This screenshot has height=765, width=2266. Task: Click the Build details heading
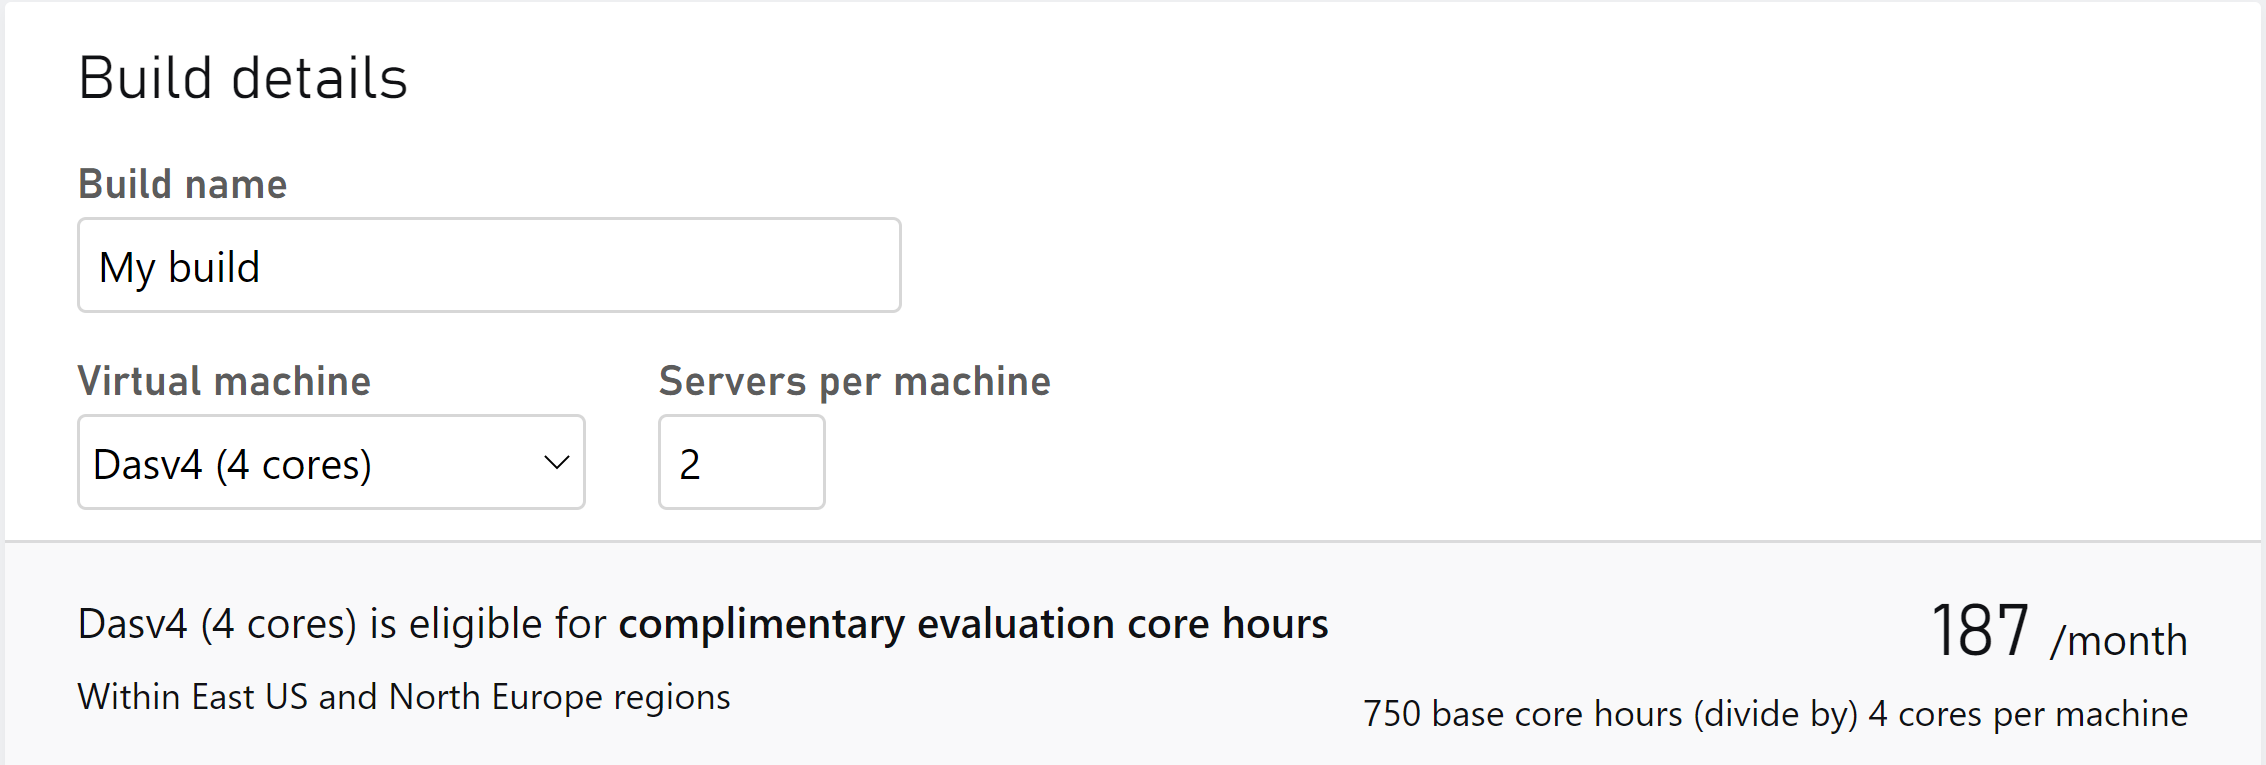(x=243, y=77)
